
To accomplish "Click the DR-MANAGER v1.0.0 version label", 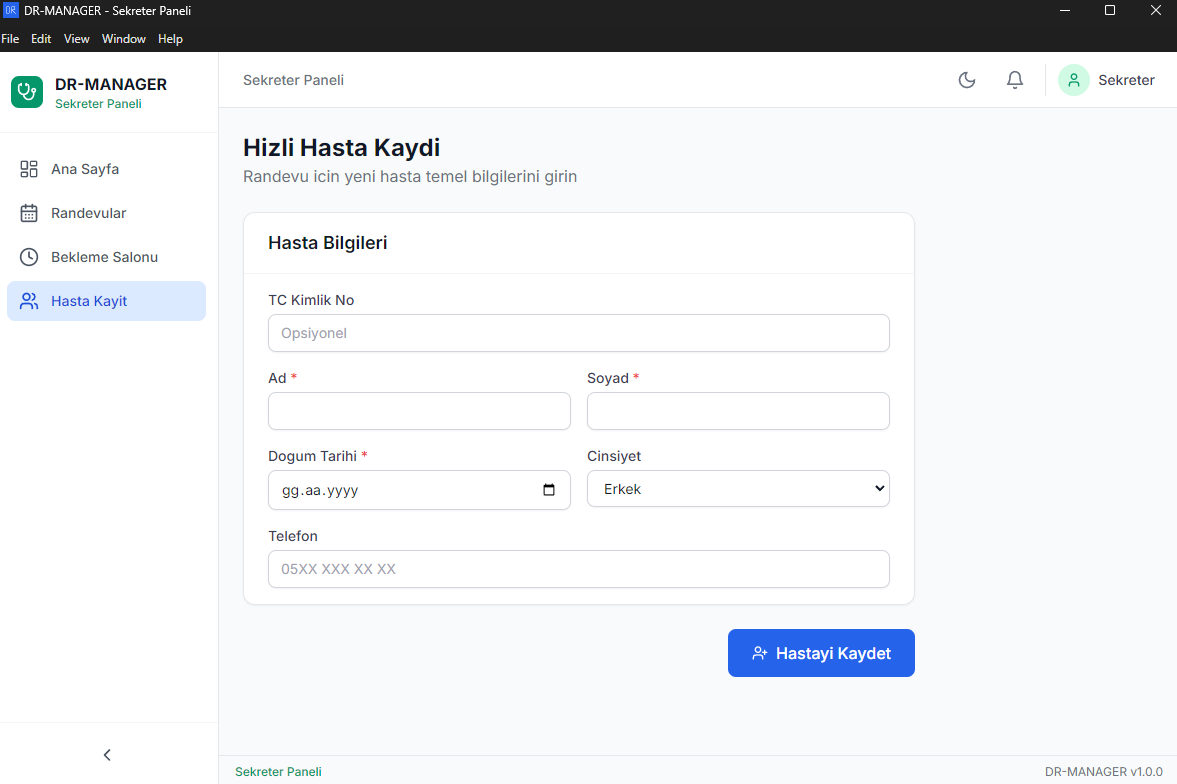I will tap(1103, 771).
